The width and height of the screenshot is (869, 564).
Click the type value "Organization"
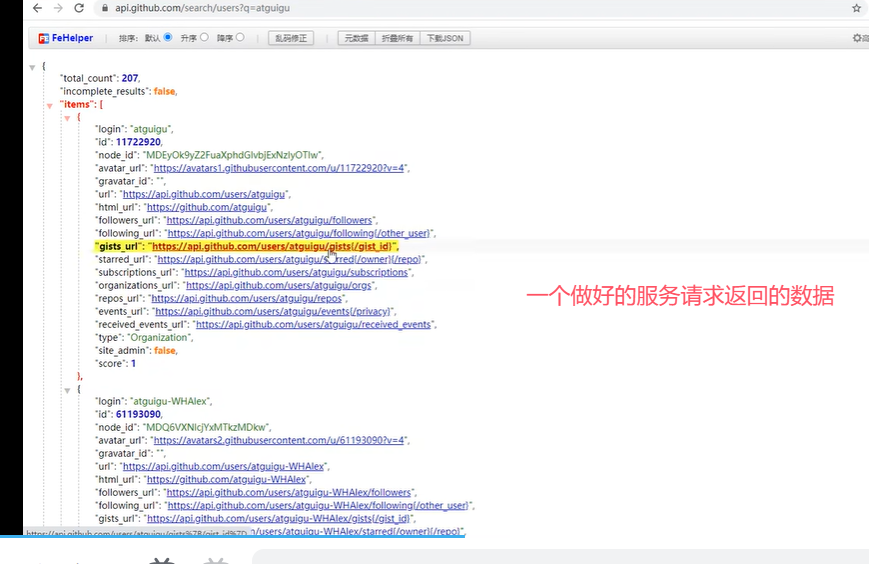(x=159, y=337)
